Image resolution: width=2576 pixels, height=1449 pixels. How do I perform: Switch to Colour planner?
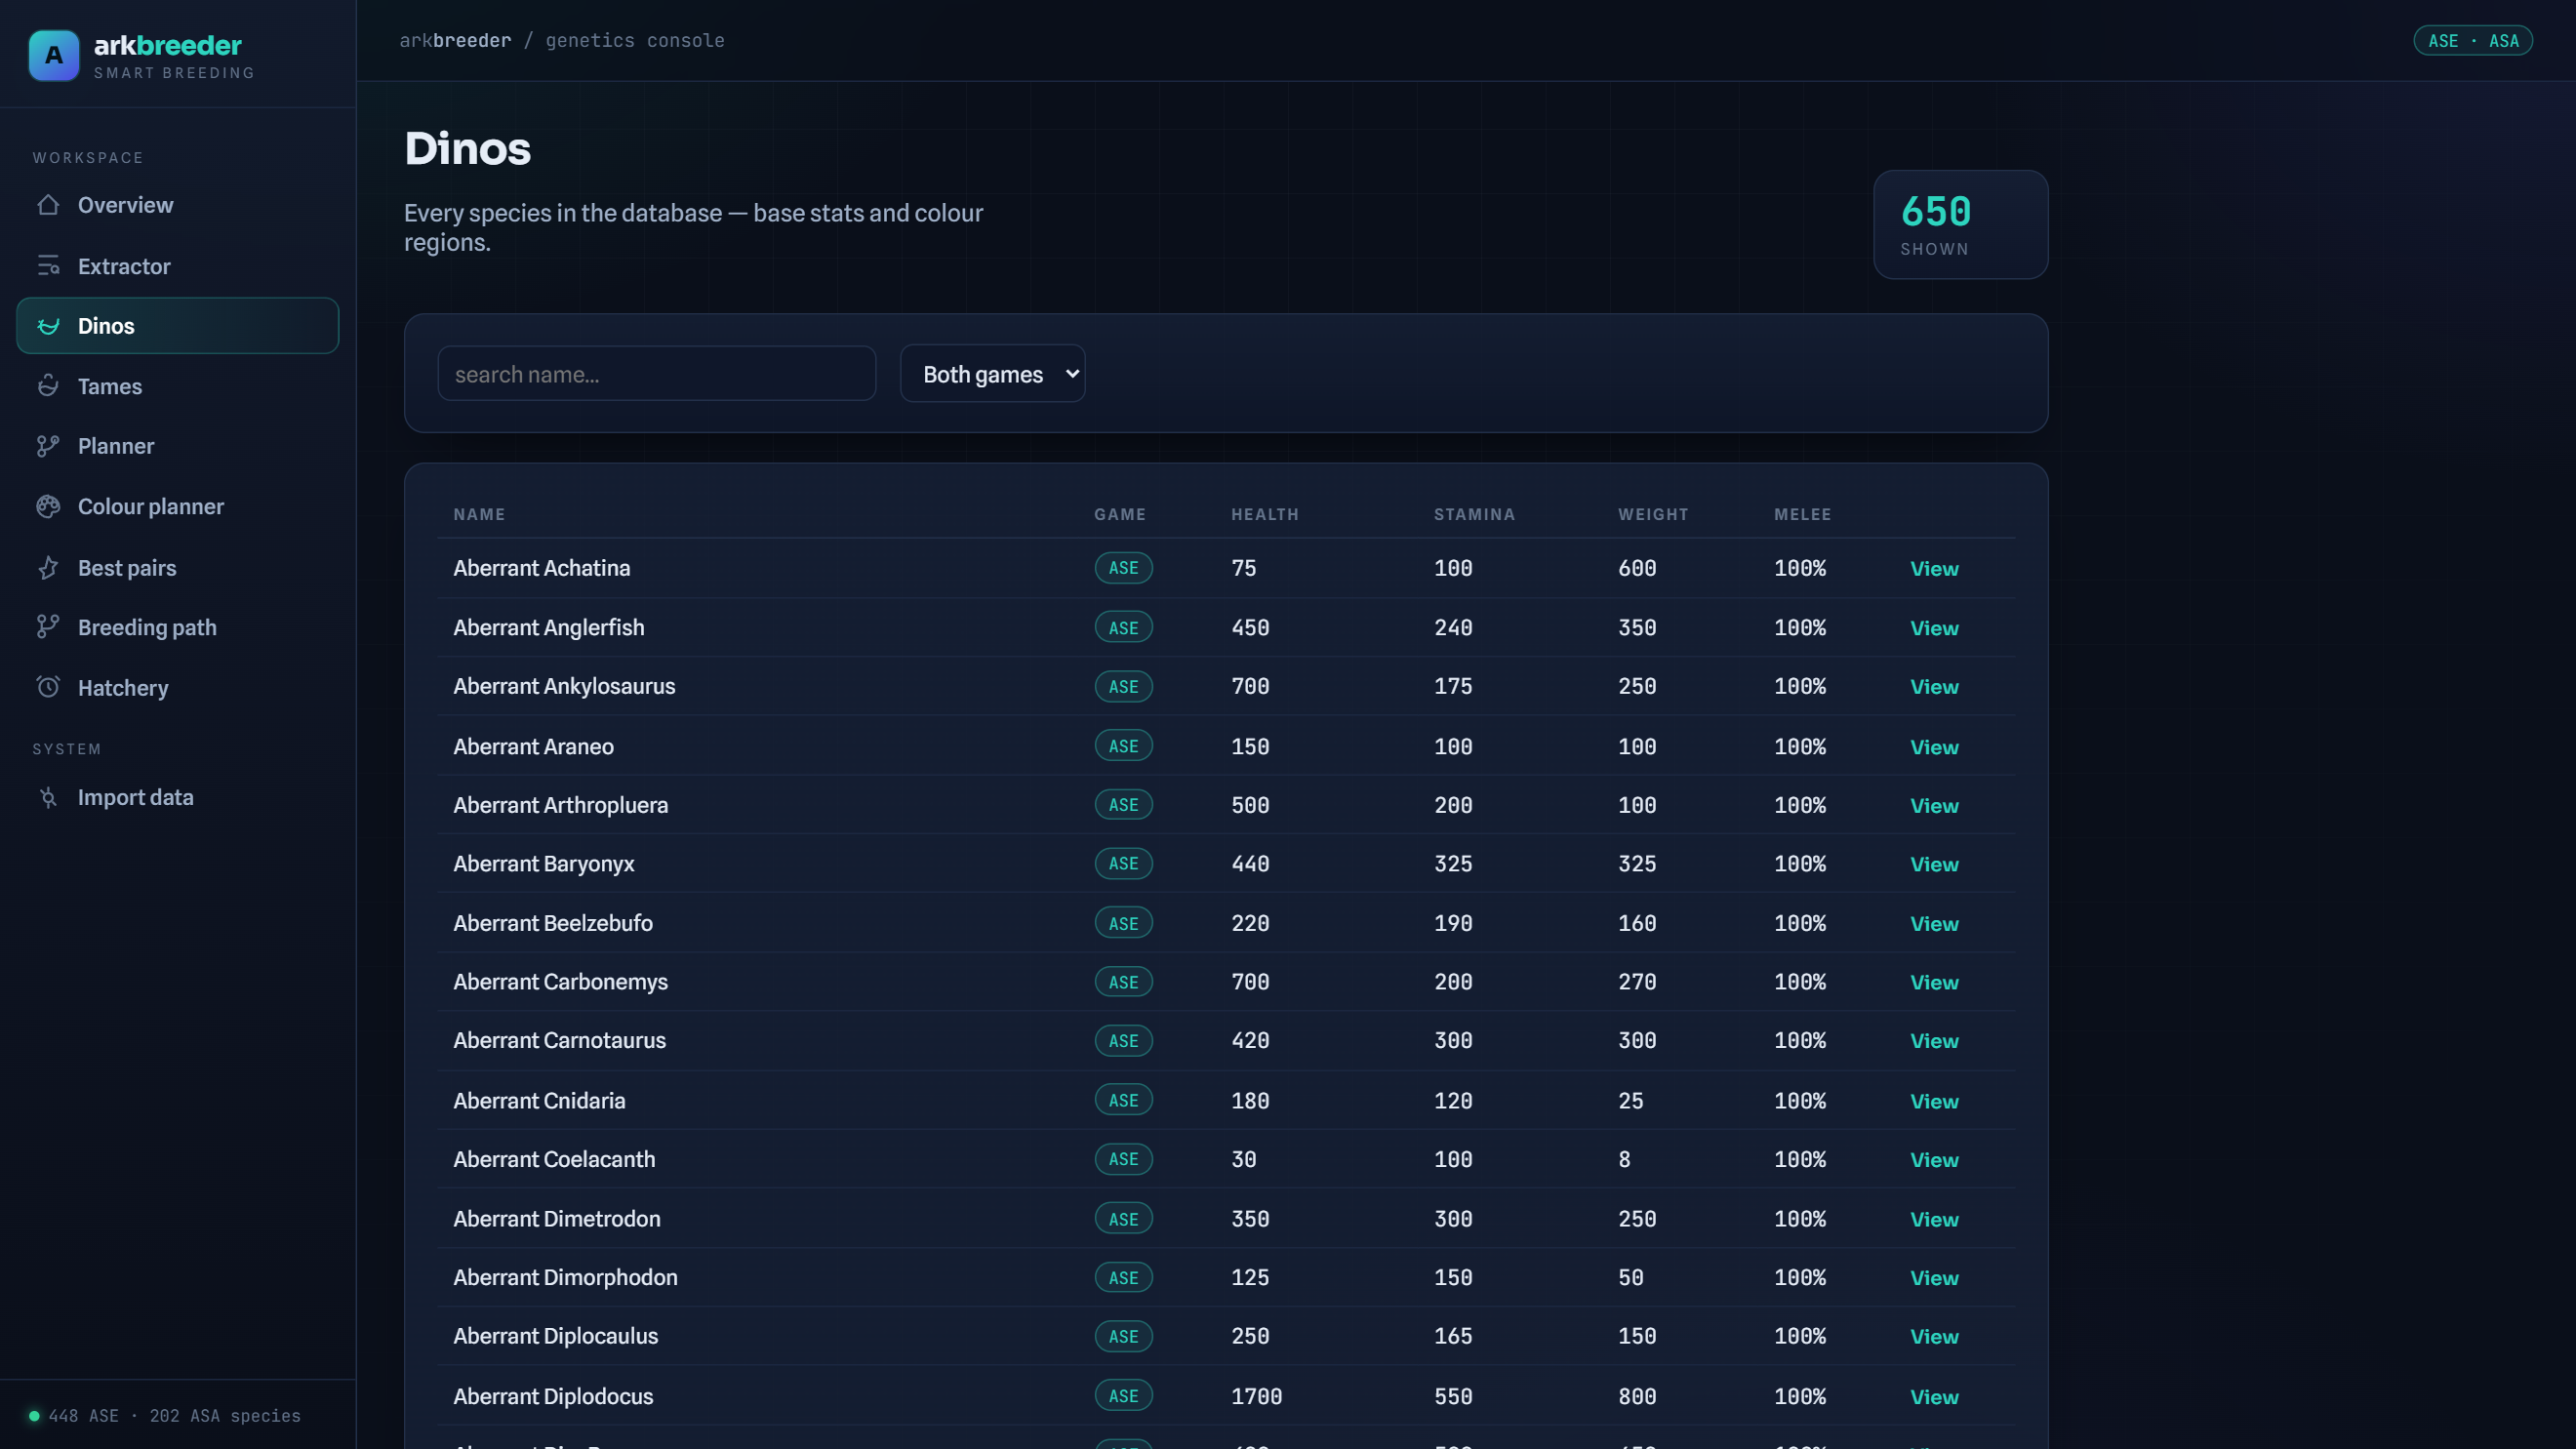click(177, 507)
